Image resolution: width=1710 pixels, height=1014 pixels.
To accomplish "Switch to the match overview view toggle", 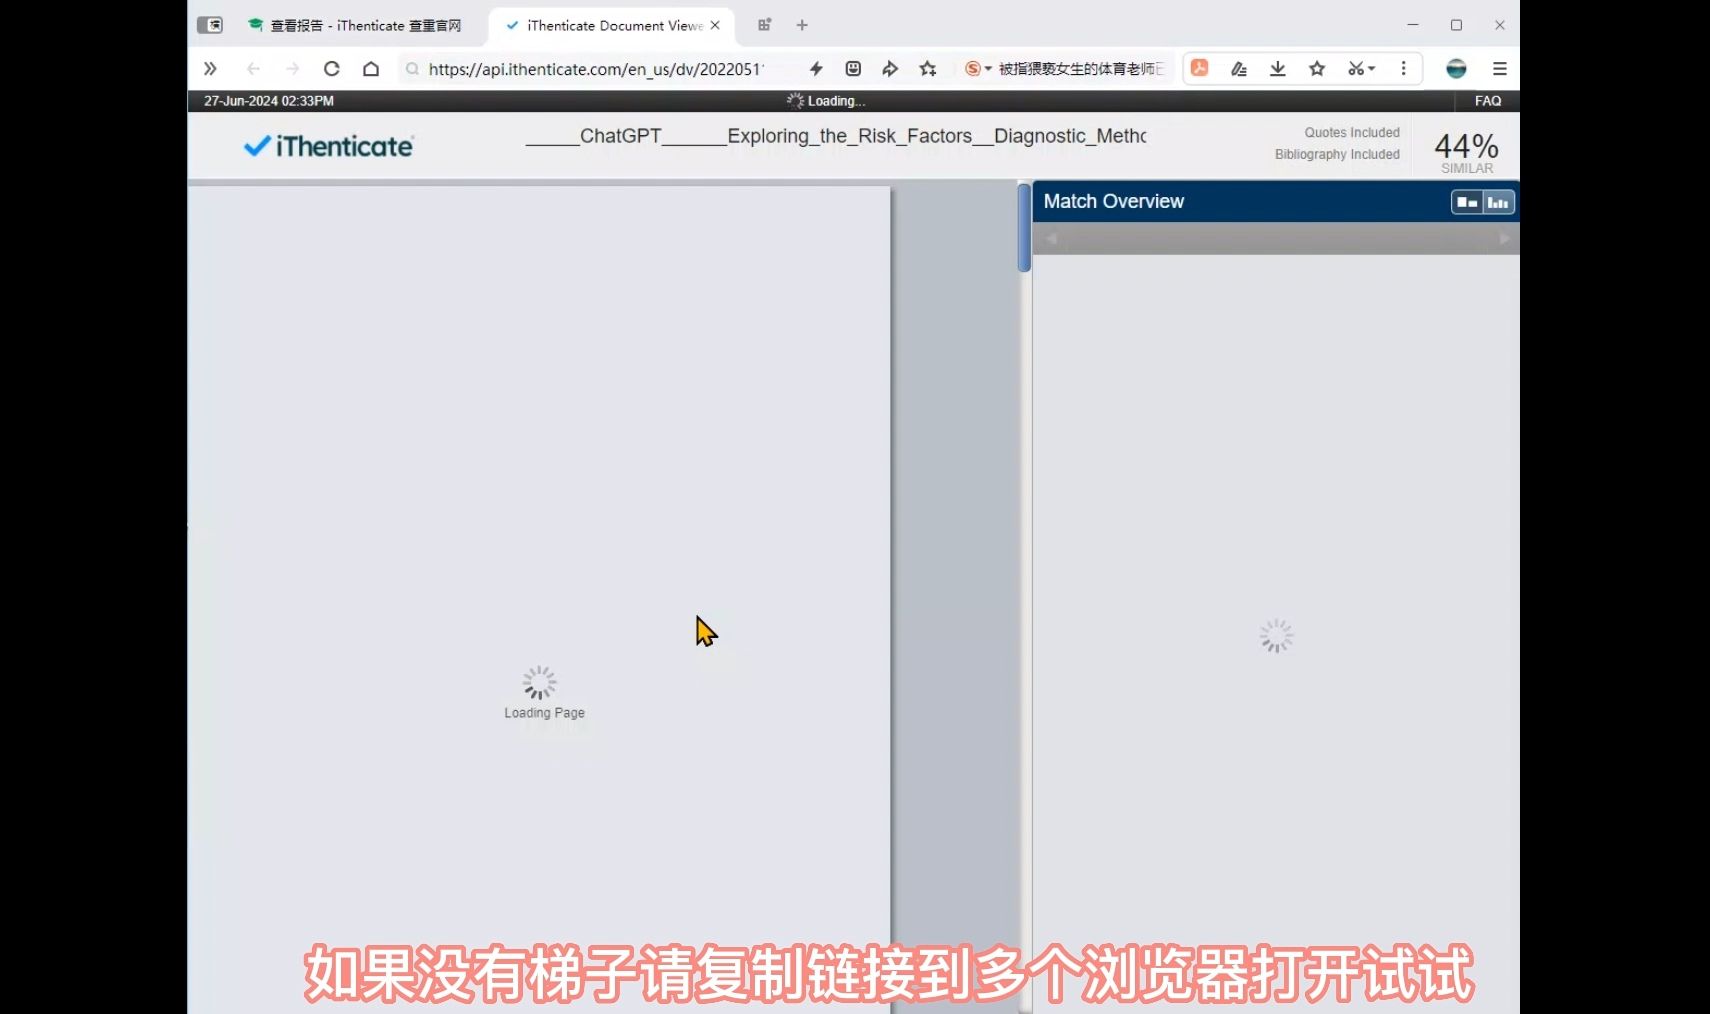I will click(1467, 202).
